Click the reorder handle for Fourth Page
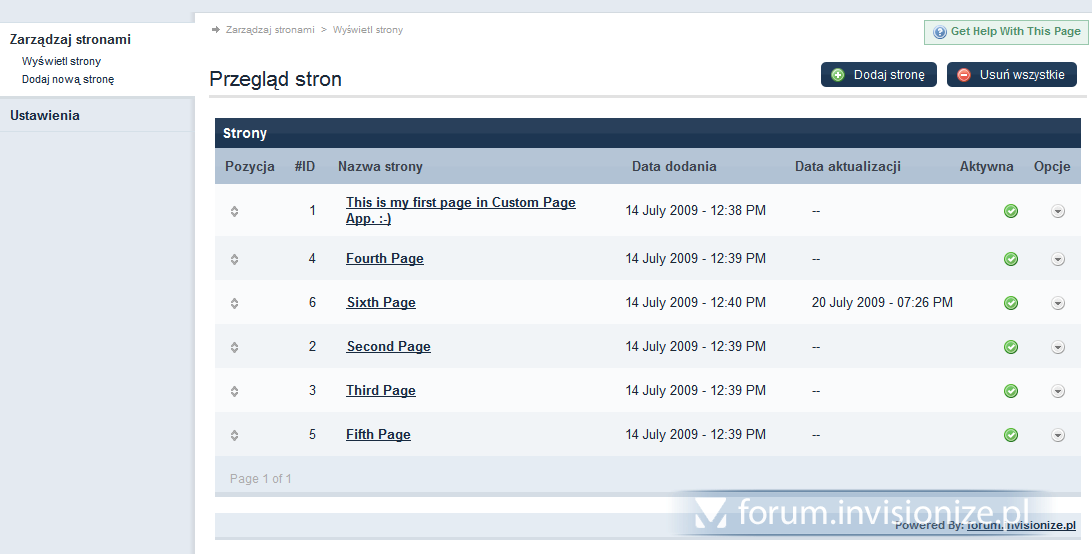The height and width of the screenshot is (554, 1092). point(234,259)
